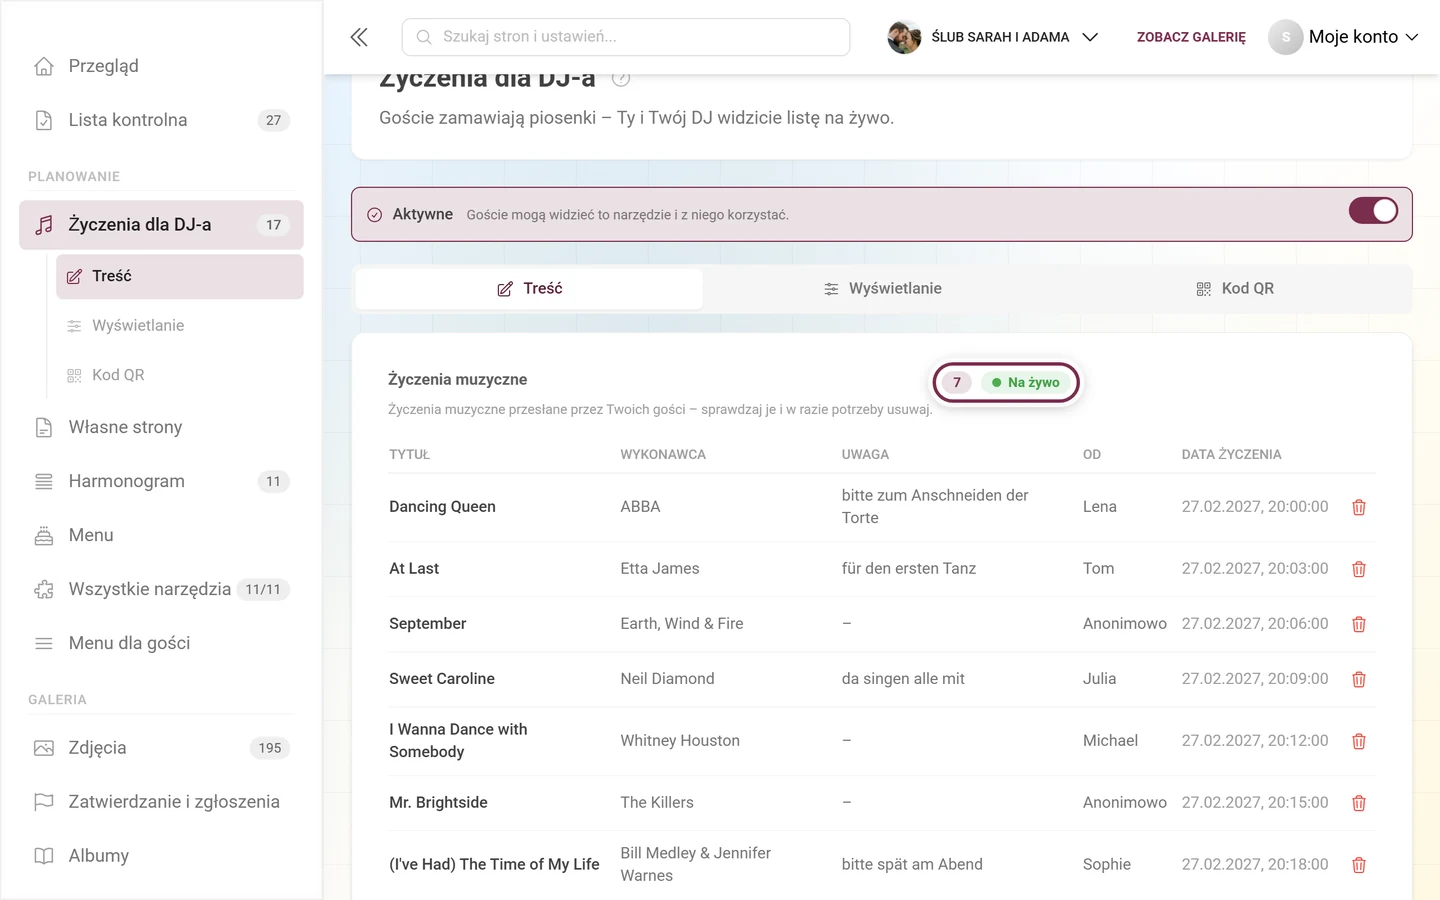Image resolution: width=1440 pixels, height=900 pixels.
Task: Focus the Szukaj stron i ustawień search field
Action: tap(626, 37)
